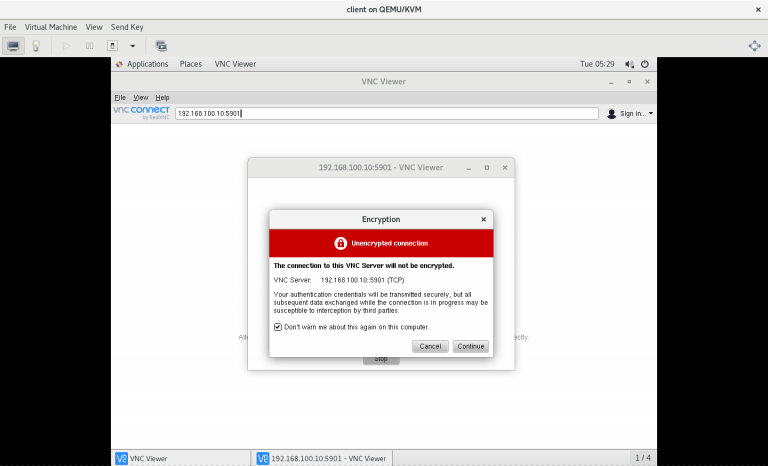The width and height of the screenshot is (768, 466).
Task: Click the Stop button behind dialog
Action: point(381,360)
